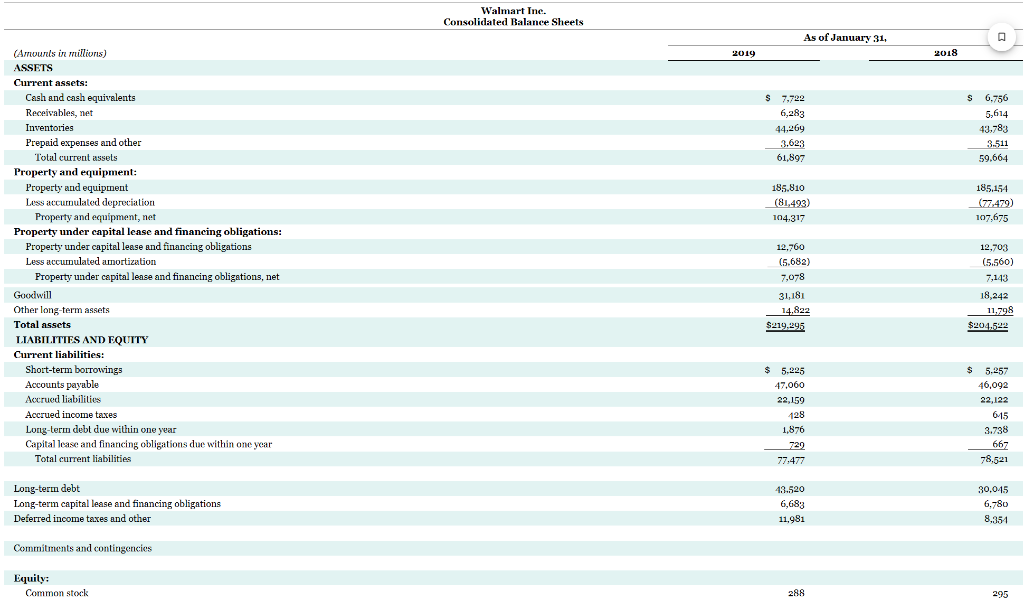Select the 2018 column header

(945, 52)
